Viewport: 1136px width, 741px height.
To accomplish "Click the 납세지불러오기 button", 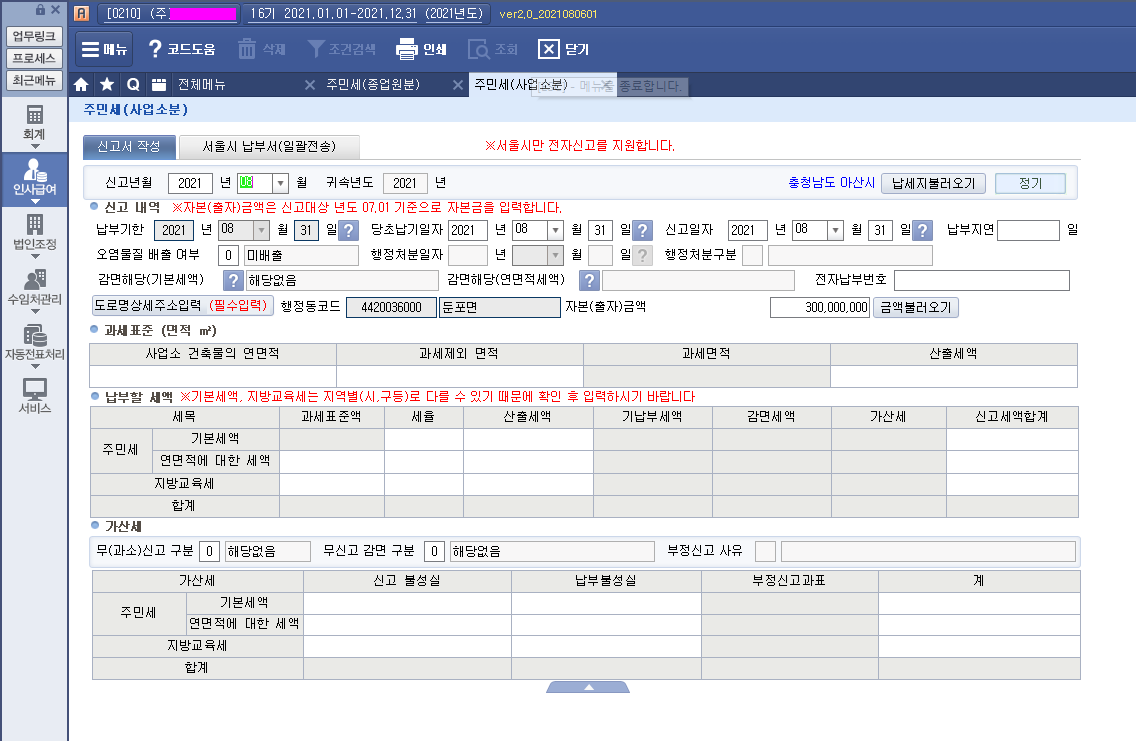I will coord(938,183).
